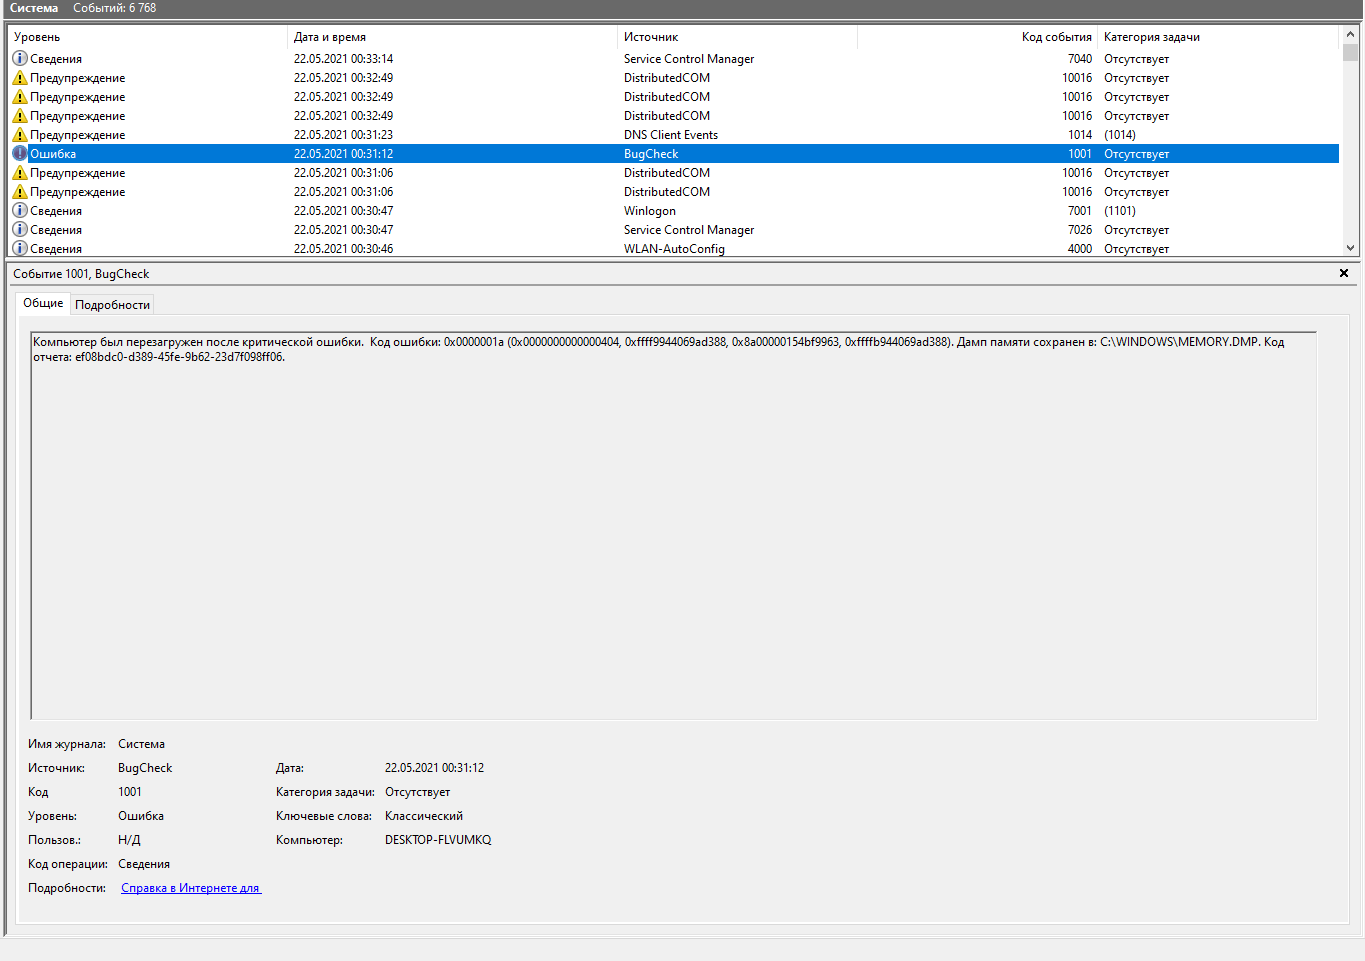The image size is (1365, 961).
Task: Click the BugCheck source value in details
Action: tap(145, 768)
